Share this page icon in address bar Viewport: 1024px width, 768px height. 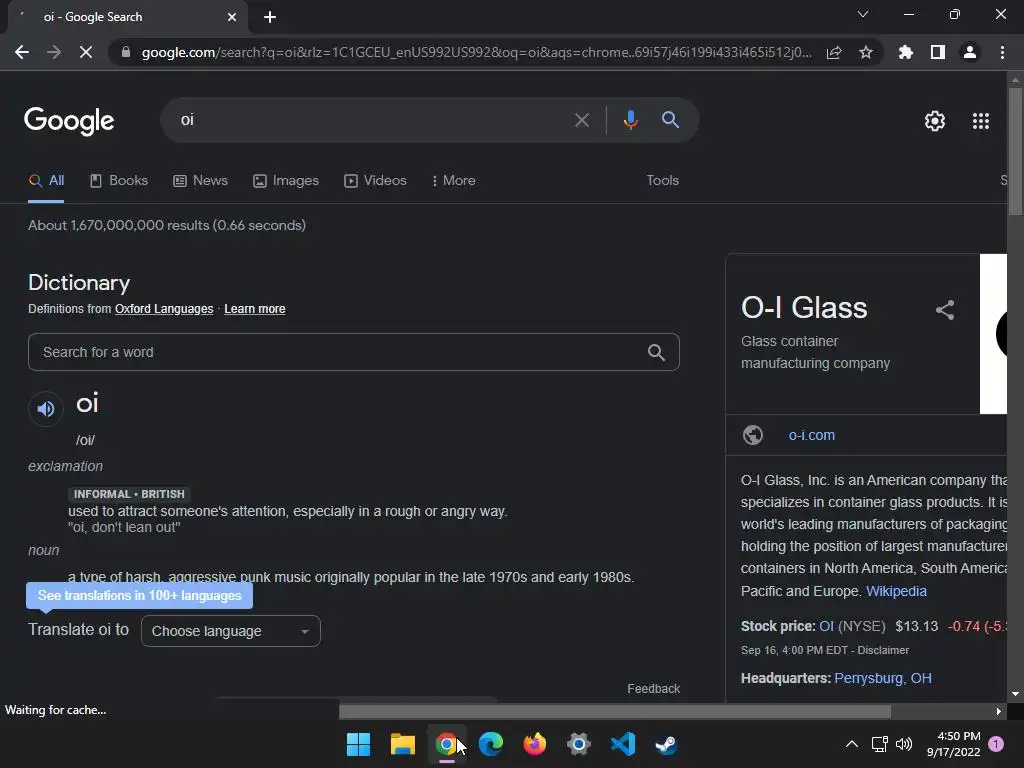point(834,52)
